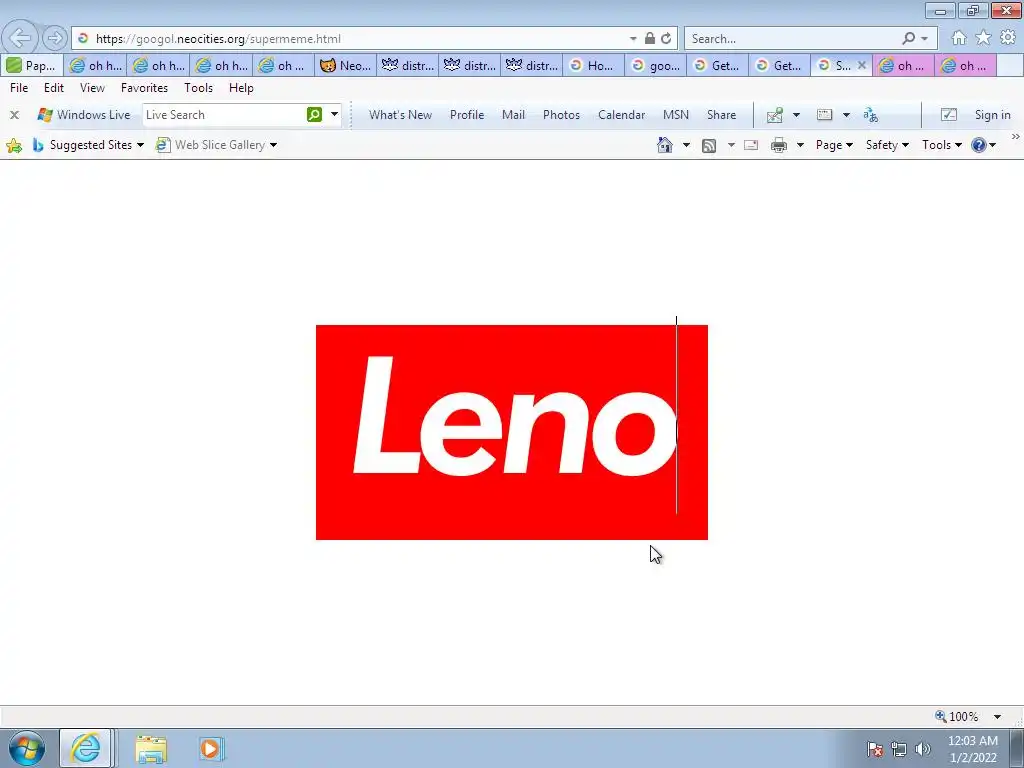The image size is (1024, 768).
Task: Open the gear Tools icon at top right
Action: 1008,38
